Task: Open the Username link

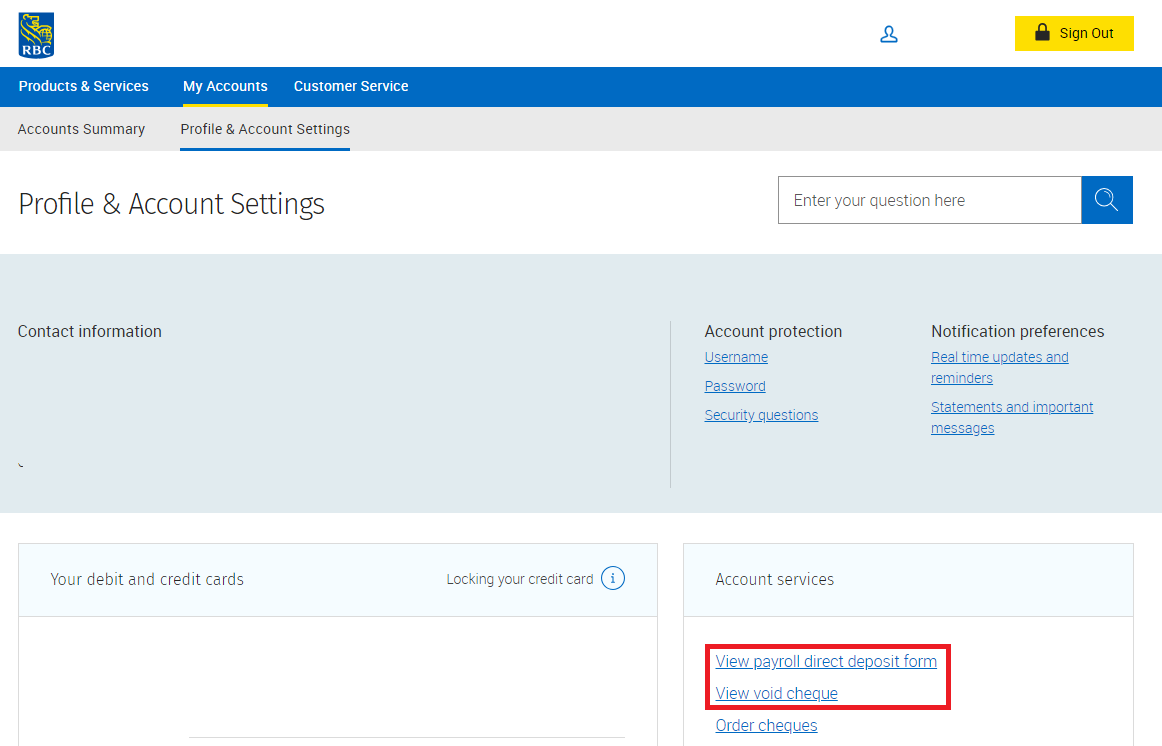Action: click(x=736, y=357)
